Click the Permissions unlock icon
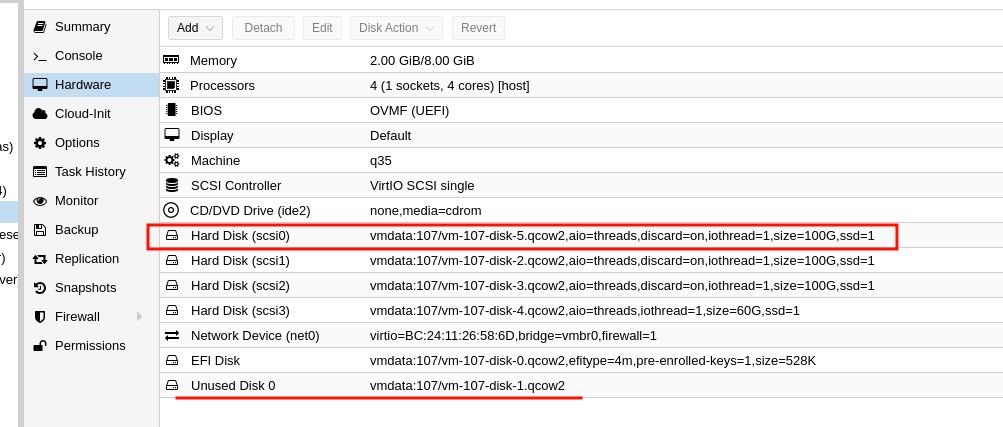Viewport: 1003px width, 427px height. 40,346
